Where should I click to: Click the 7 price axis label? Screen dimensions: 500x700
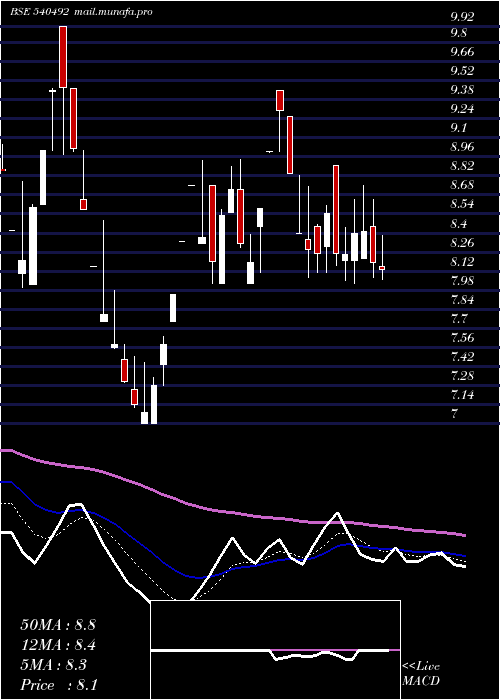454,414
